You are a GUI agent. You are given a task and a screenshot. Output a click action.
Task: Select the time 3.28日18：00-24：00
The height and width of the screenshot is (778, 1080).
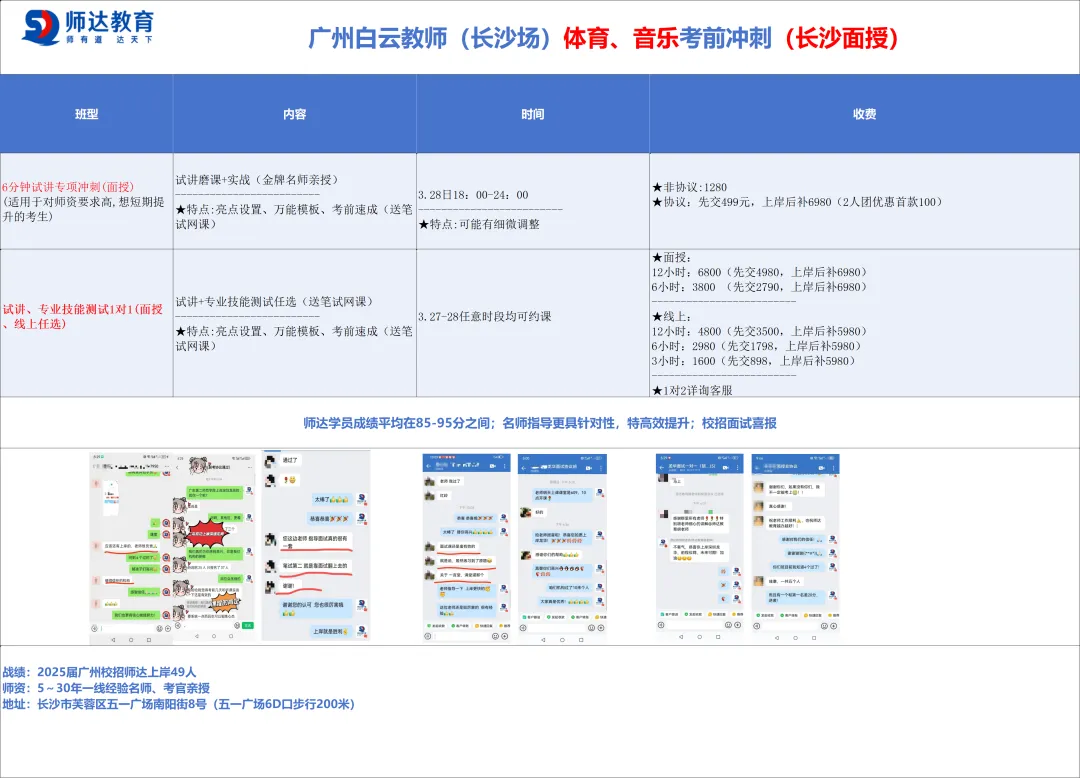coord(473,195)
